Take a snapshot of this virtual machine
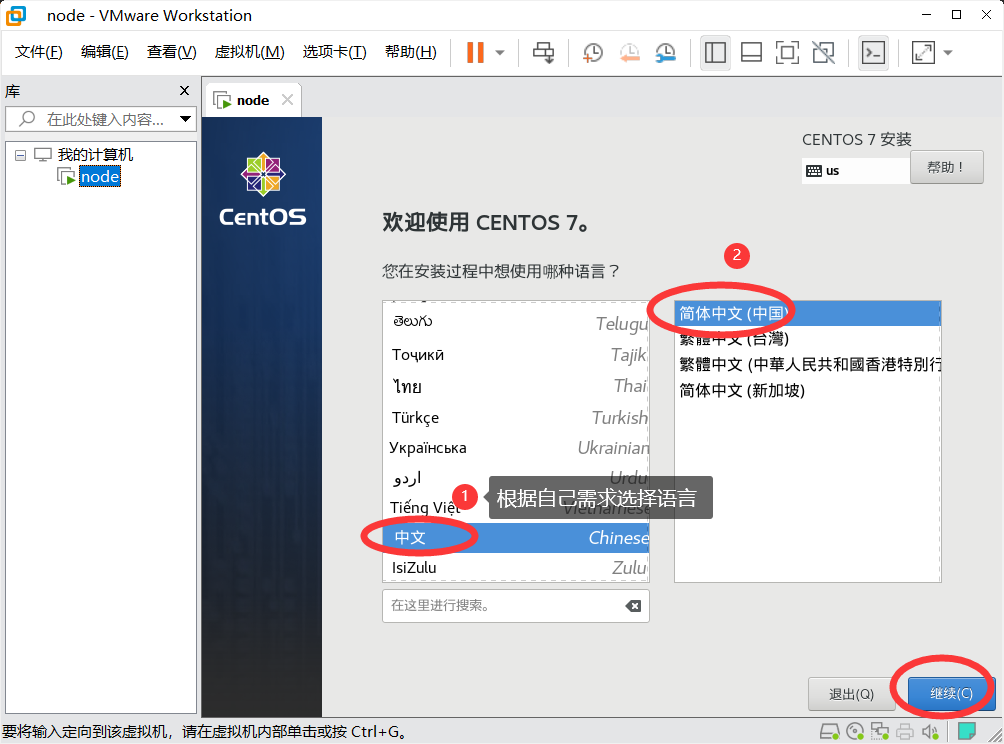This screenshot has width=1004, height=744. pyautogui.click(x=593, y=52)
